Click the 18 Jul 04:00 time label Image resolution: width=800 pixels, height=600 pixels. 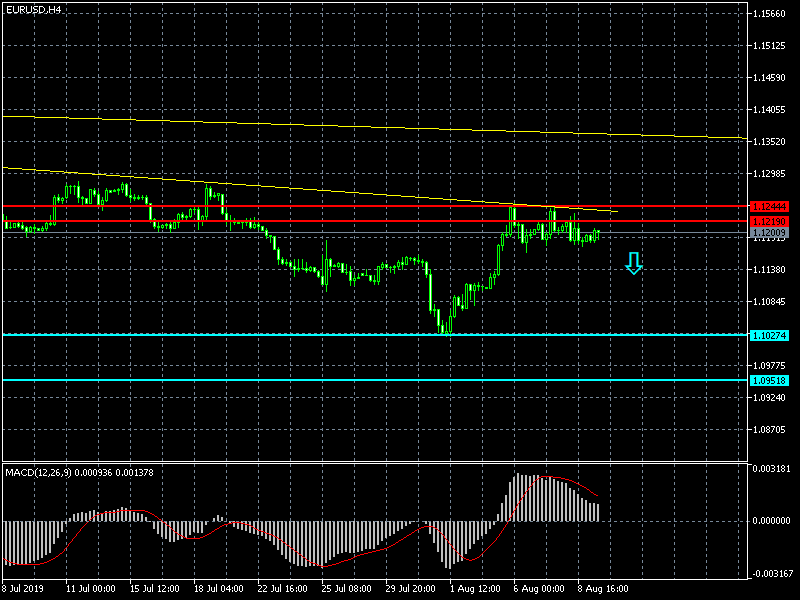(x=219, y=589)
